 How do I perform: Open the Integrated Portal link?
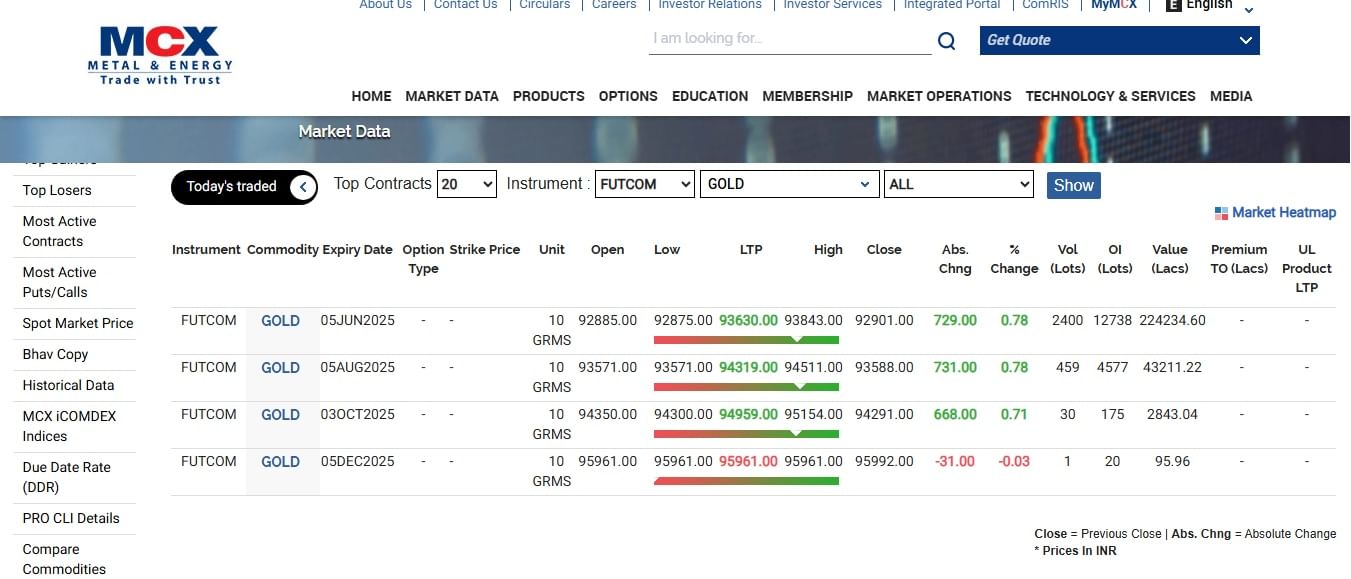pos(951,5)
